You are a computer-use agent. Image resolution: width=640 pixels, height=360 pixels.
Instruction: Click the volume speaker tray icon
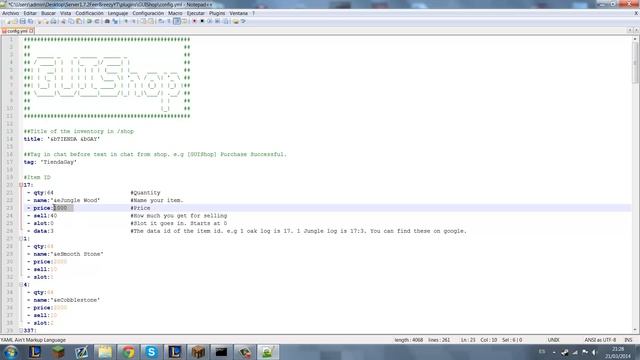(595, 352)
